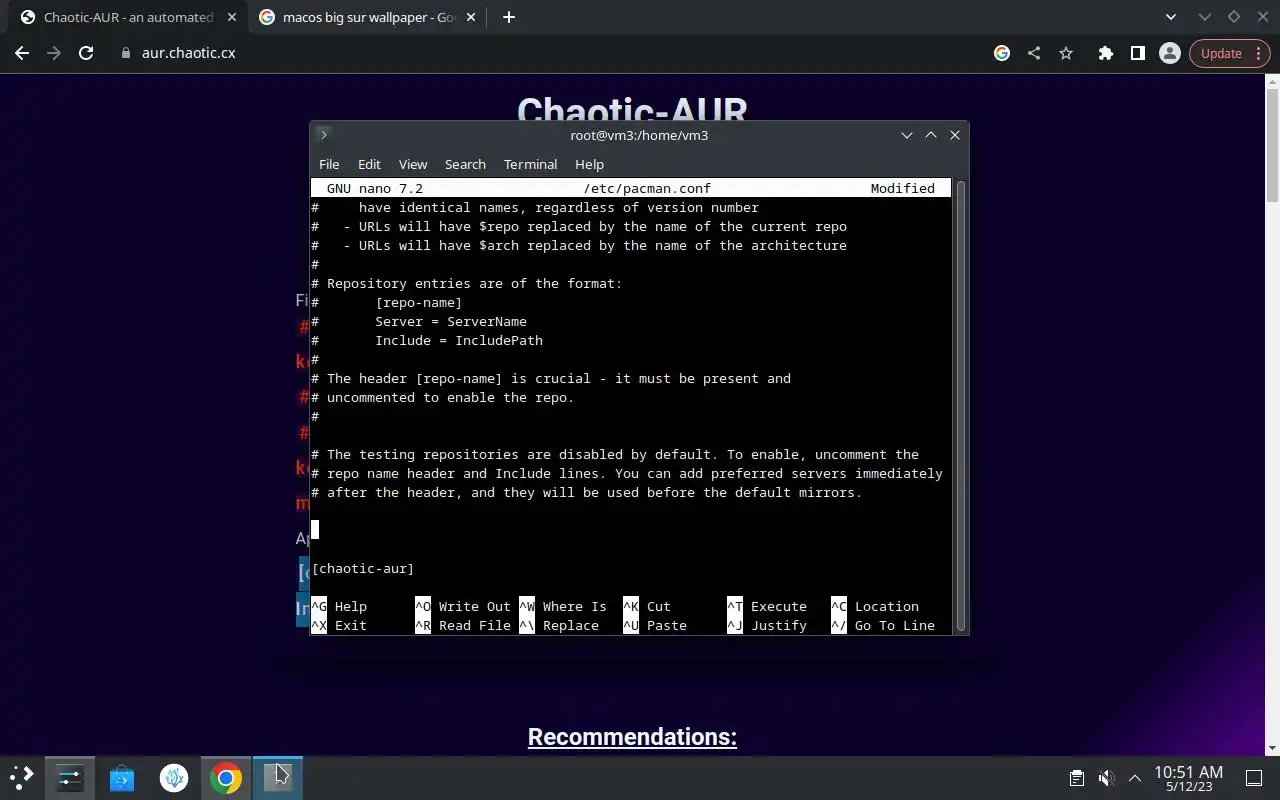Open the terminal's Help menu
Screen dimensions: 1280x800
pos(589,164)
